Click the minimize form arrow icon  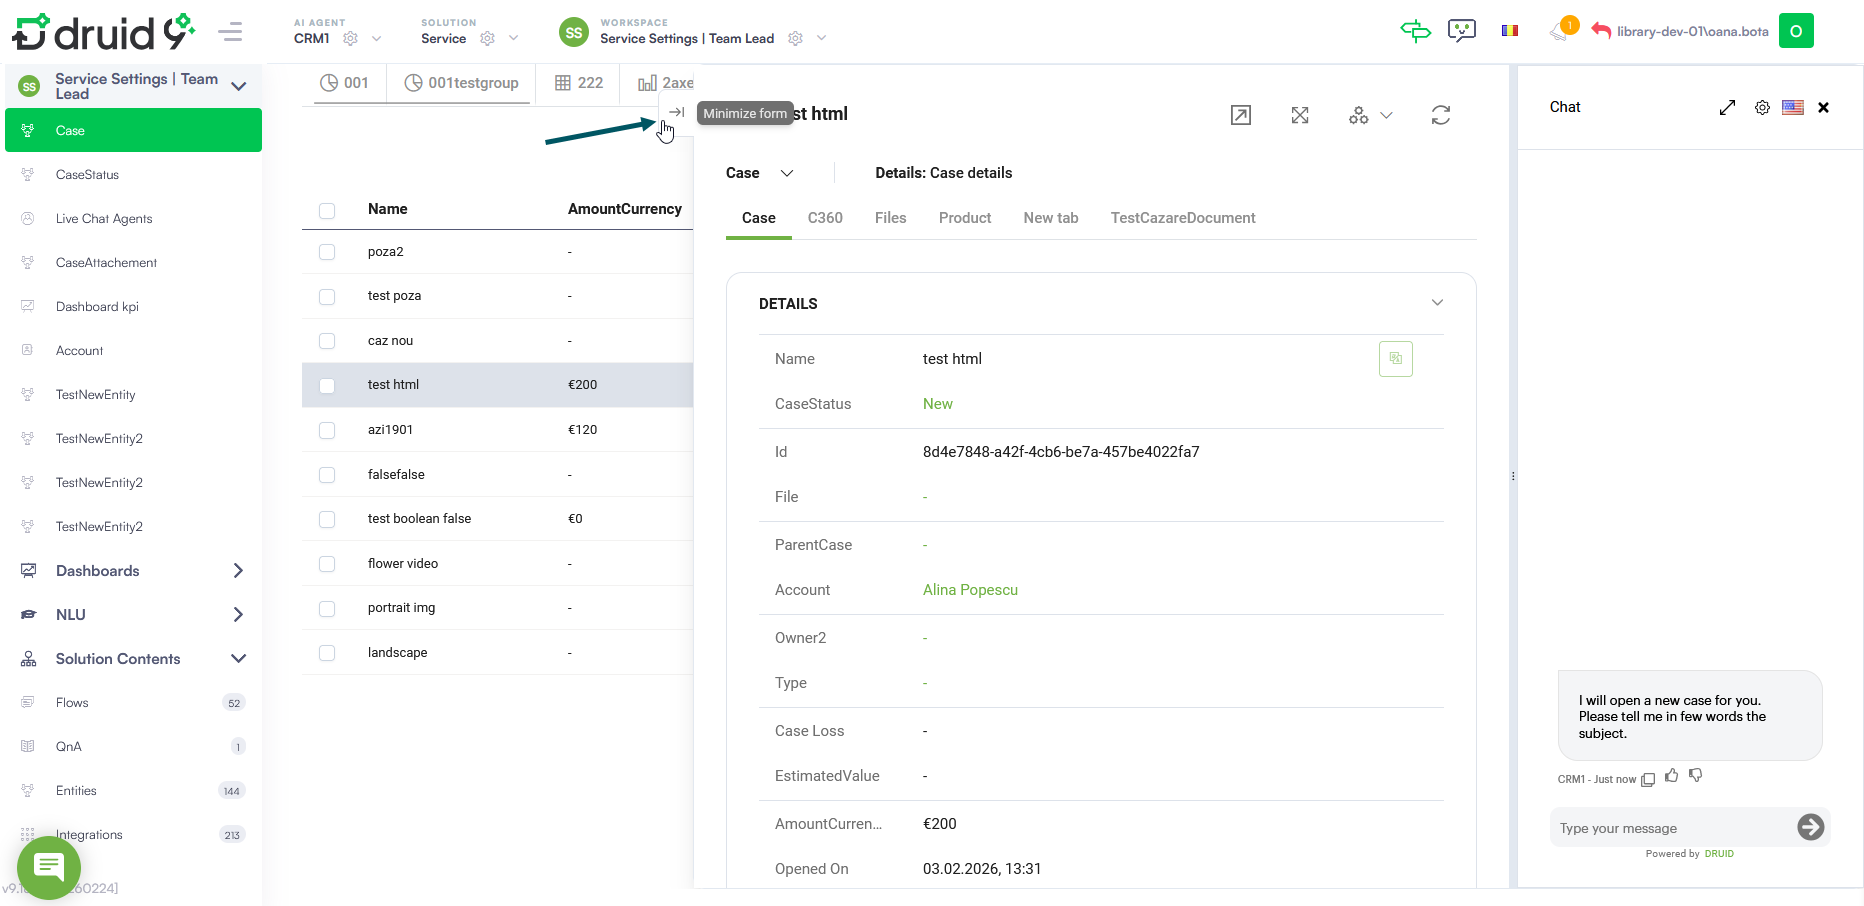[x=676, y=112]
